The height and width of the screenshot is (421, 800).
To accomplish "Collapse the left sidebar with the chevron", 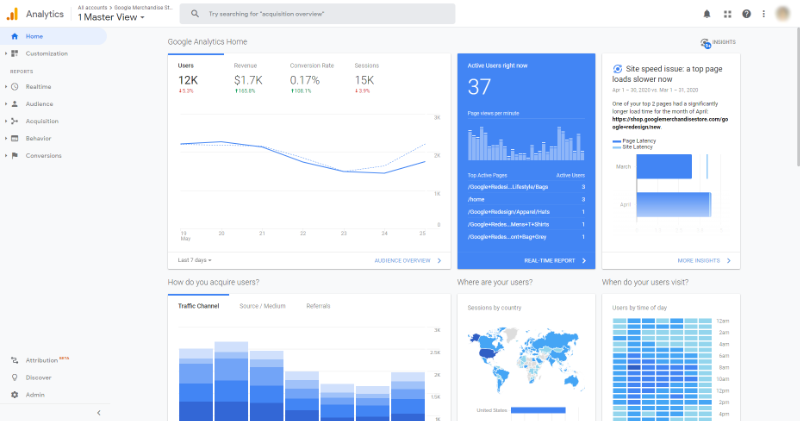I will (x=99, y=413).
